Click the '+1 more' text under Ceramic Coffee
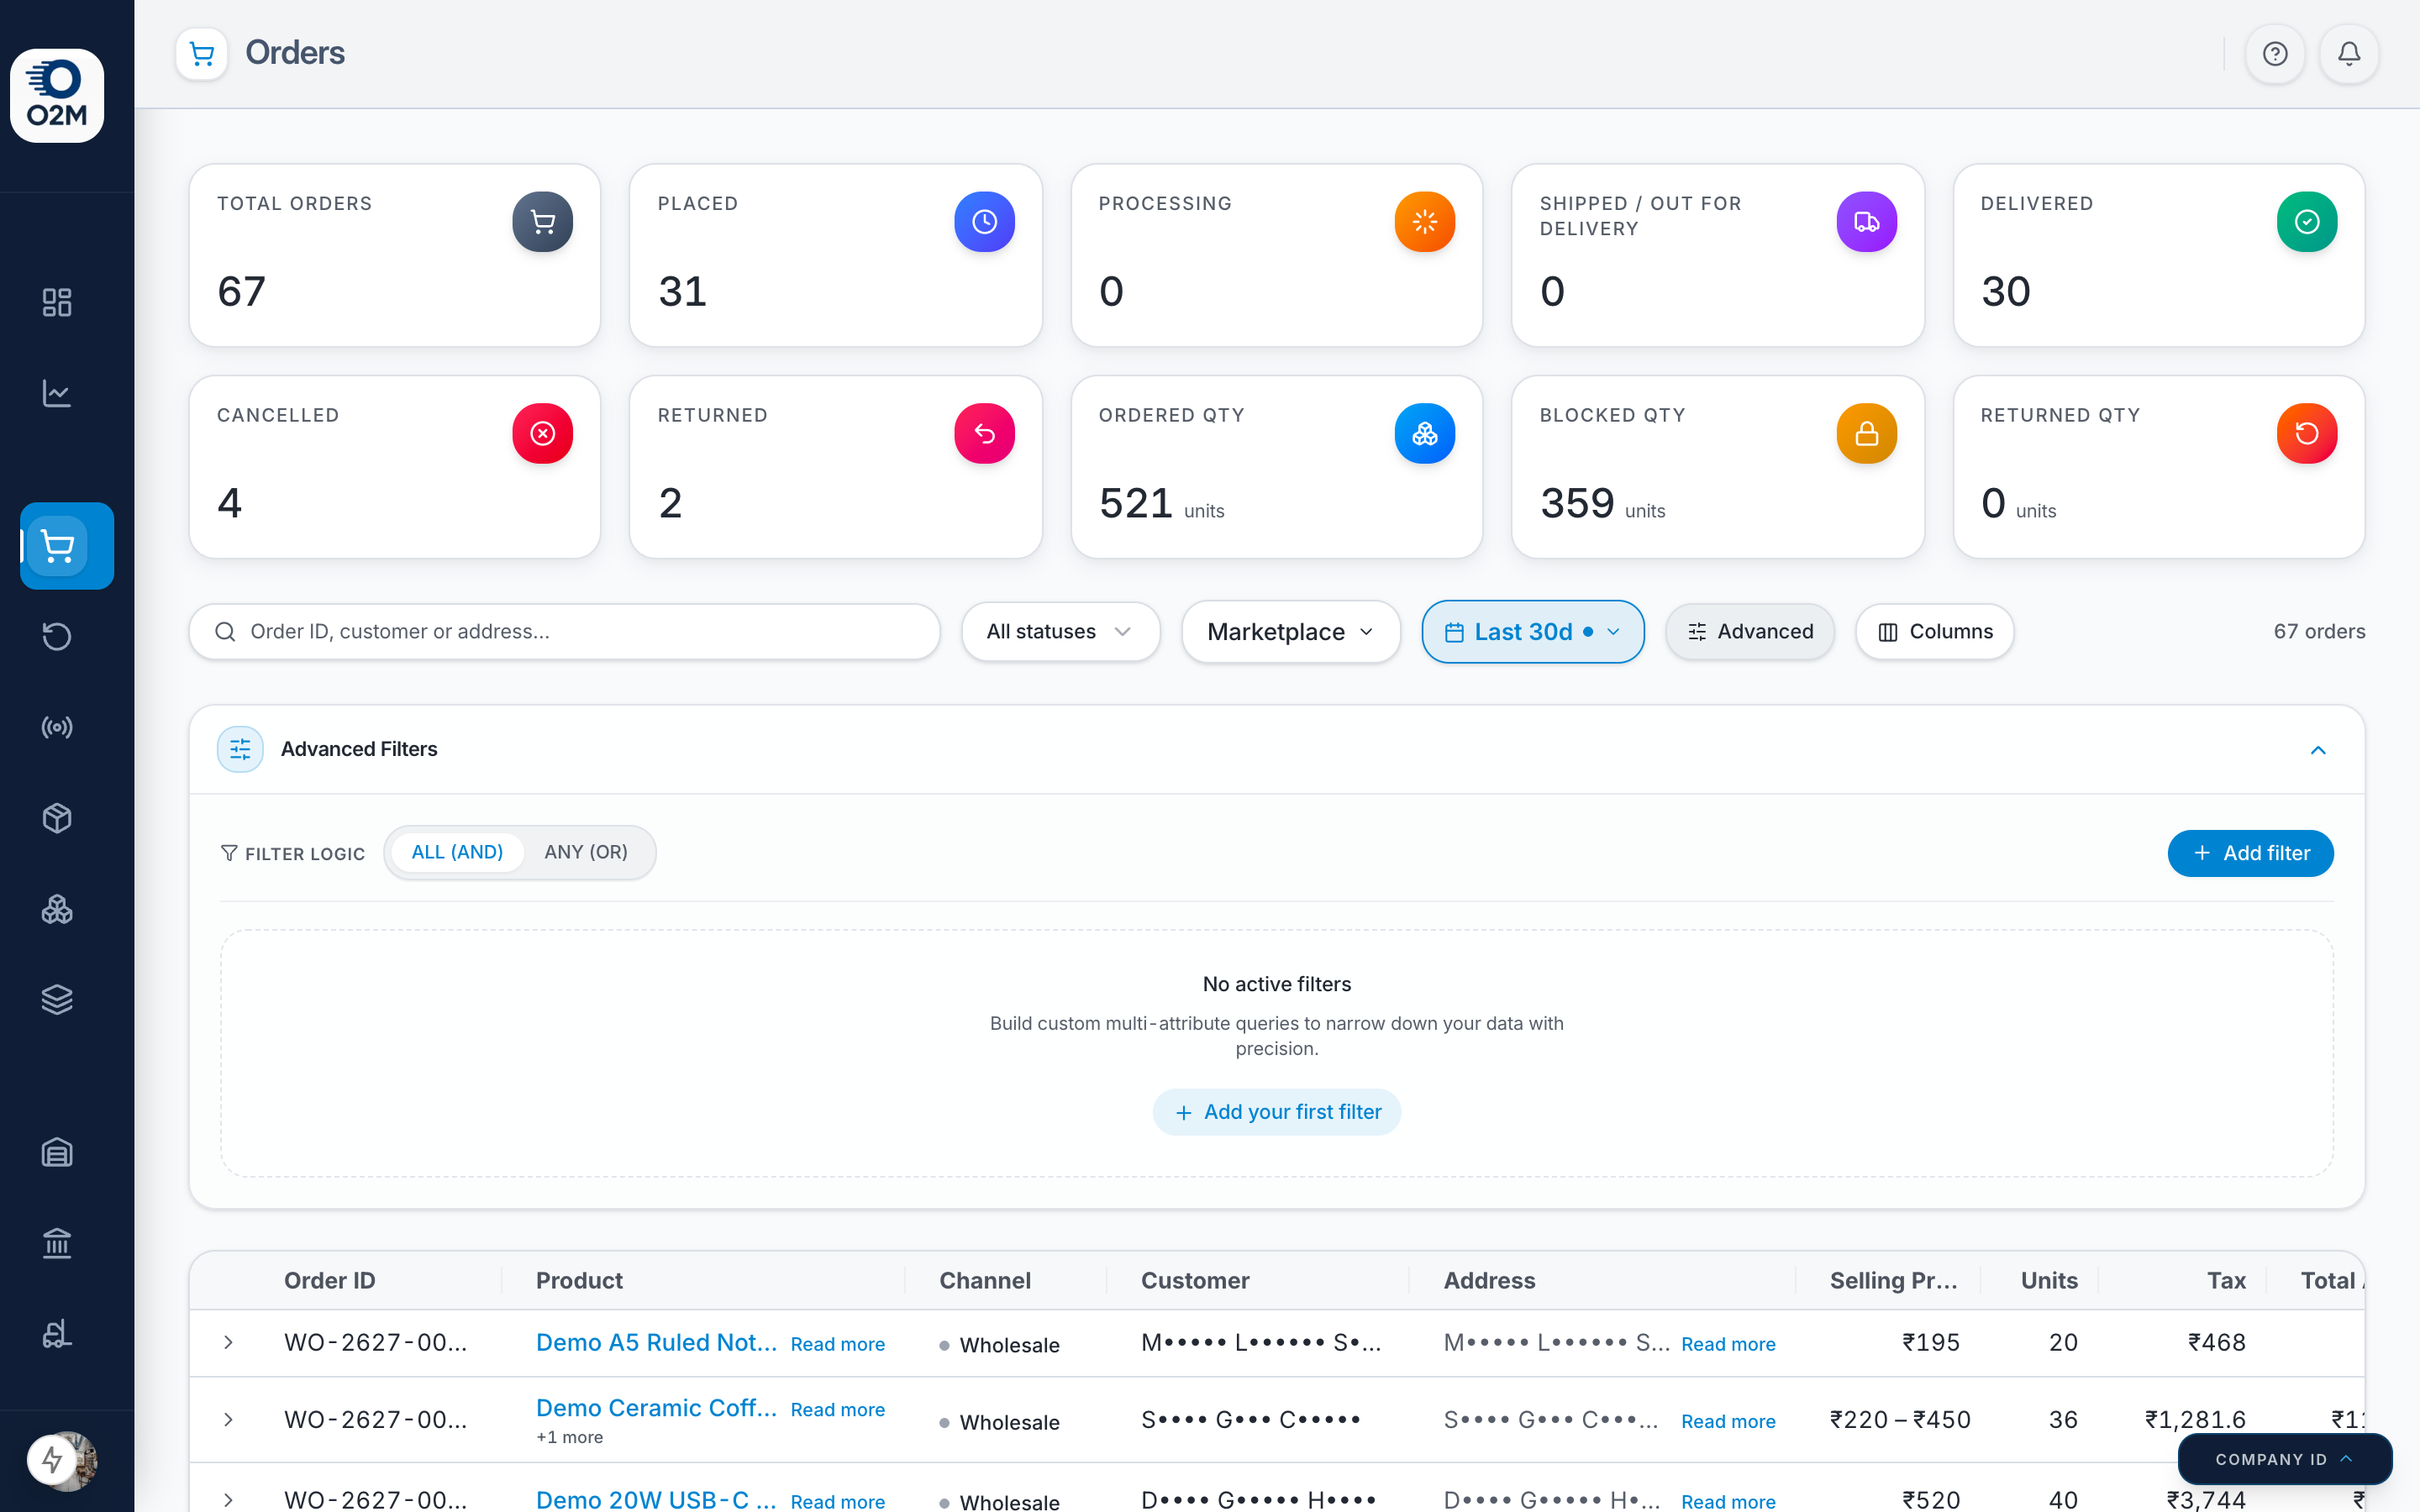 coord(569,1437)
